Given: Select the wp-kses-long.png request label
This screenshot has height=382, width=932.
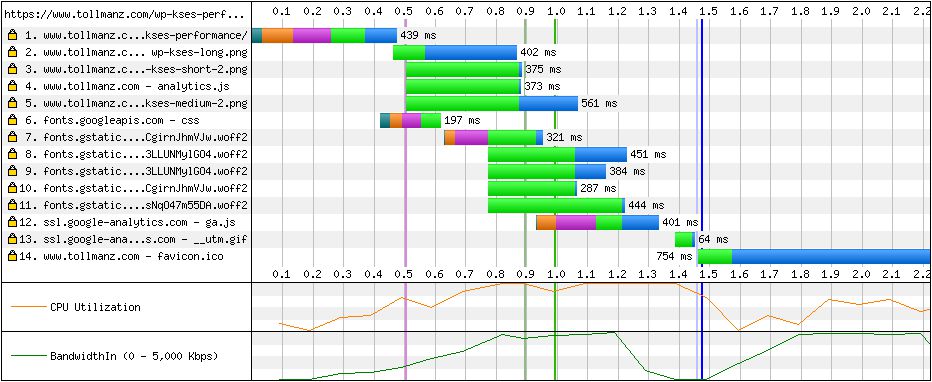Looking at the screenshot, I should (x=136, y=52).
